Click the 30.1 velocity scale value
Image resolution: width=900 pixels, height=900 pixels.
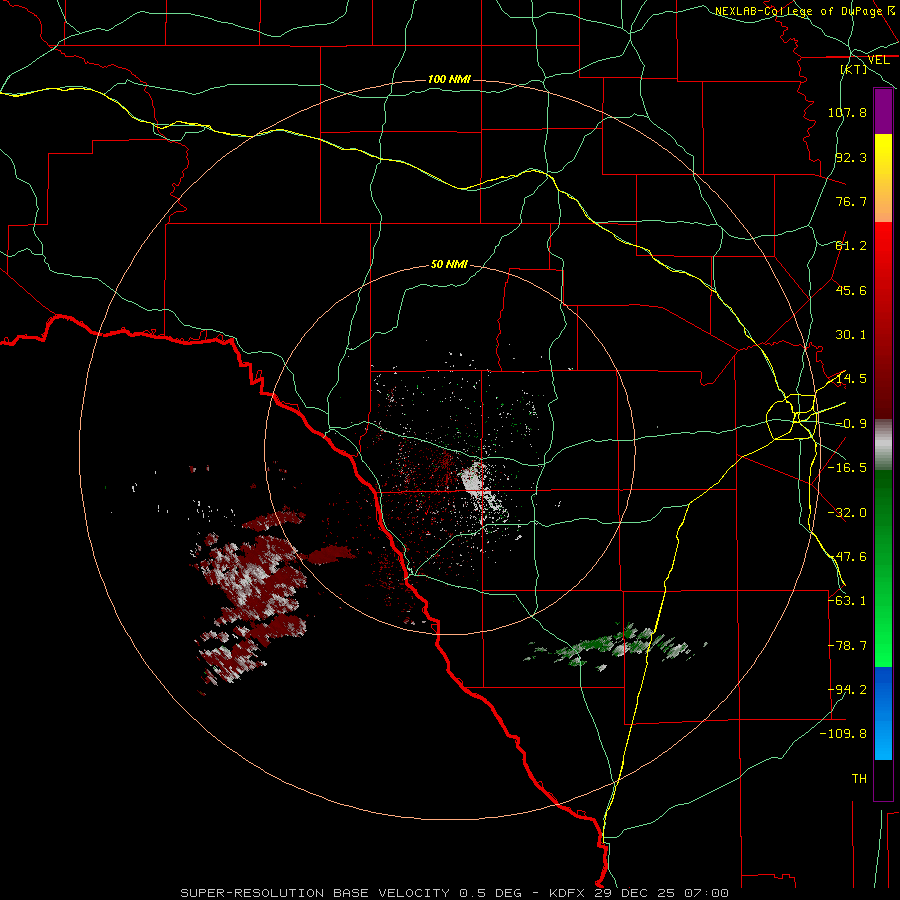851,335
